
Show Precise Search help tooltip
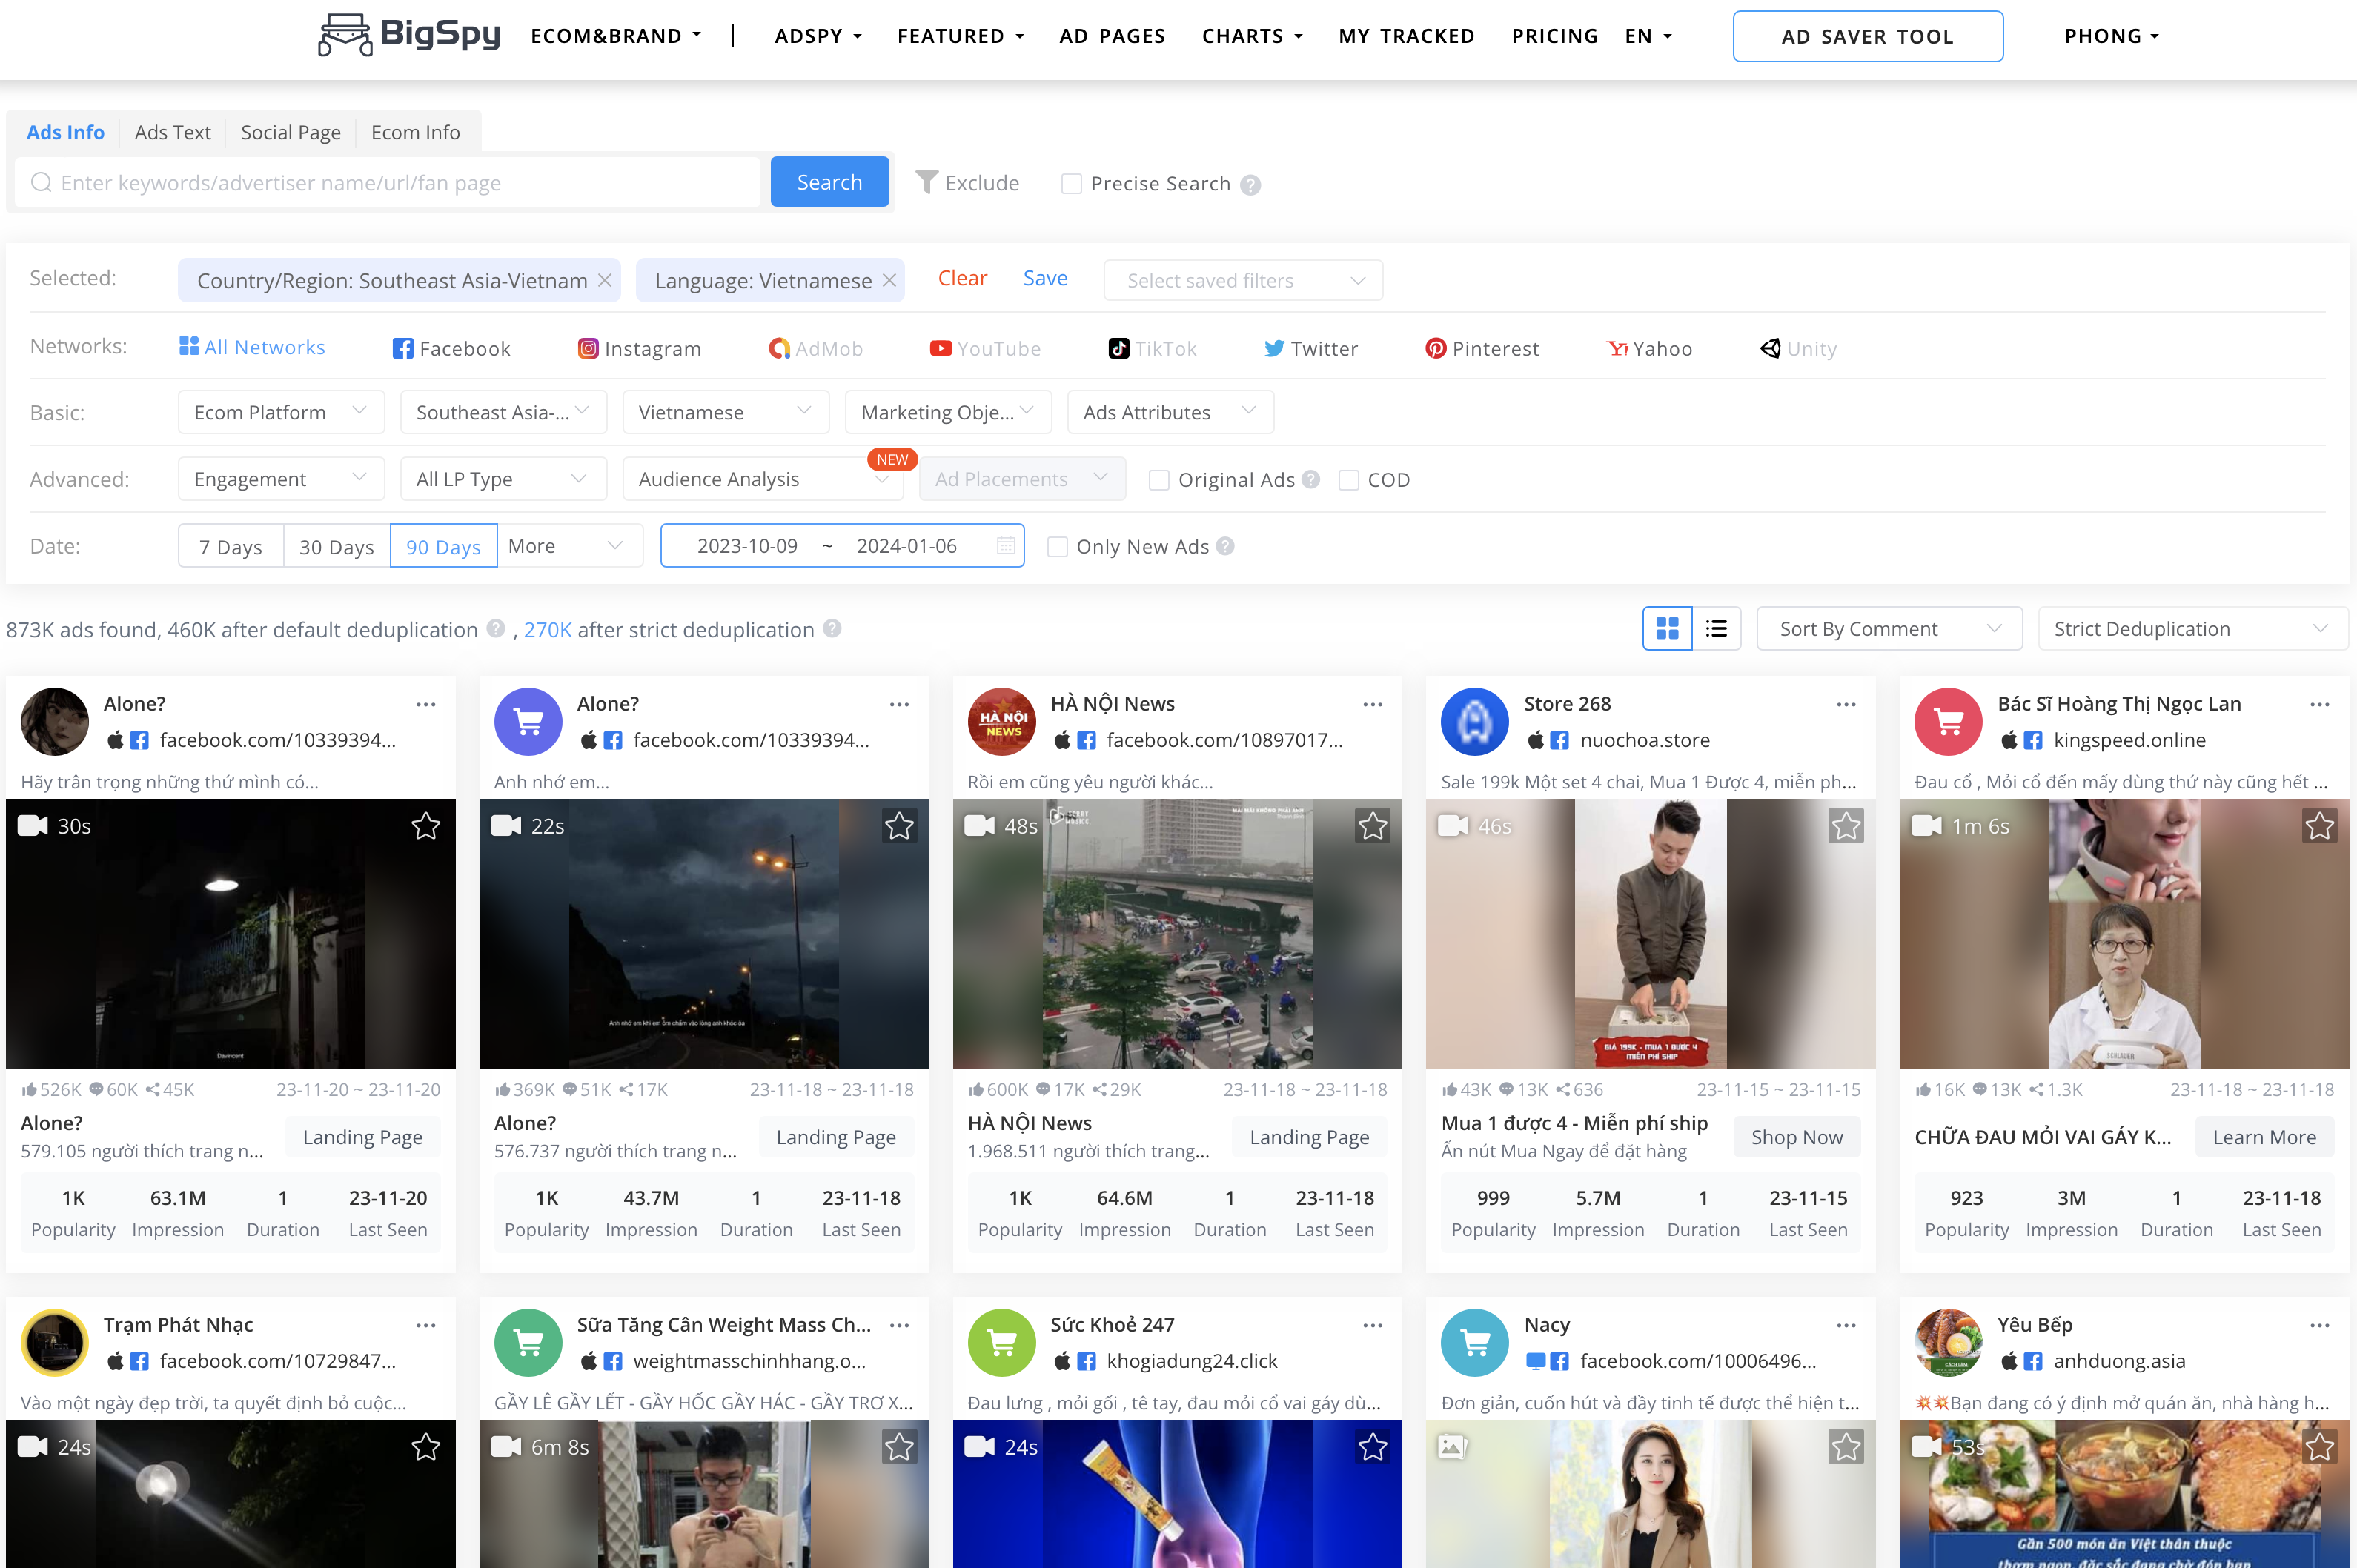pos(1250,184)
